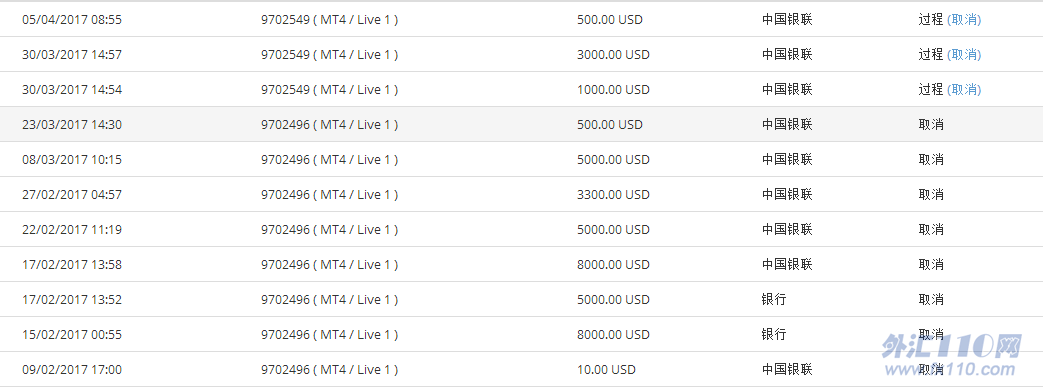This screenshot has height=387, width=1043.
Task: Click the 1000.00 USD amount cell
Action: (613, 89)
